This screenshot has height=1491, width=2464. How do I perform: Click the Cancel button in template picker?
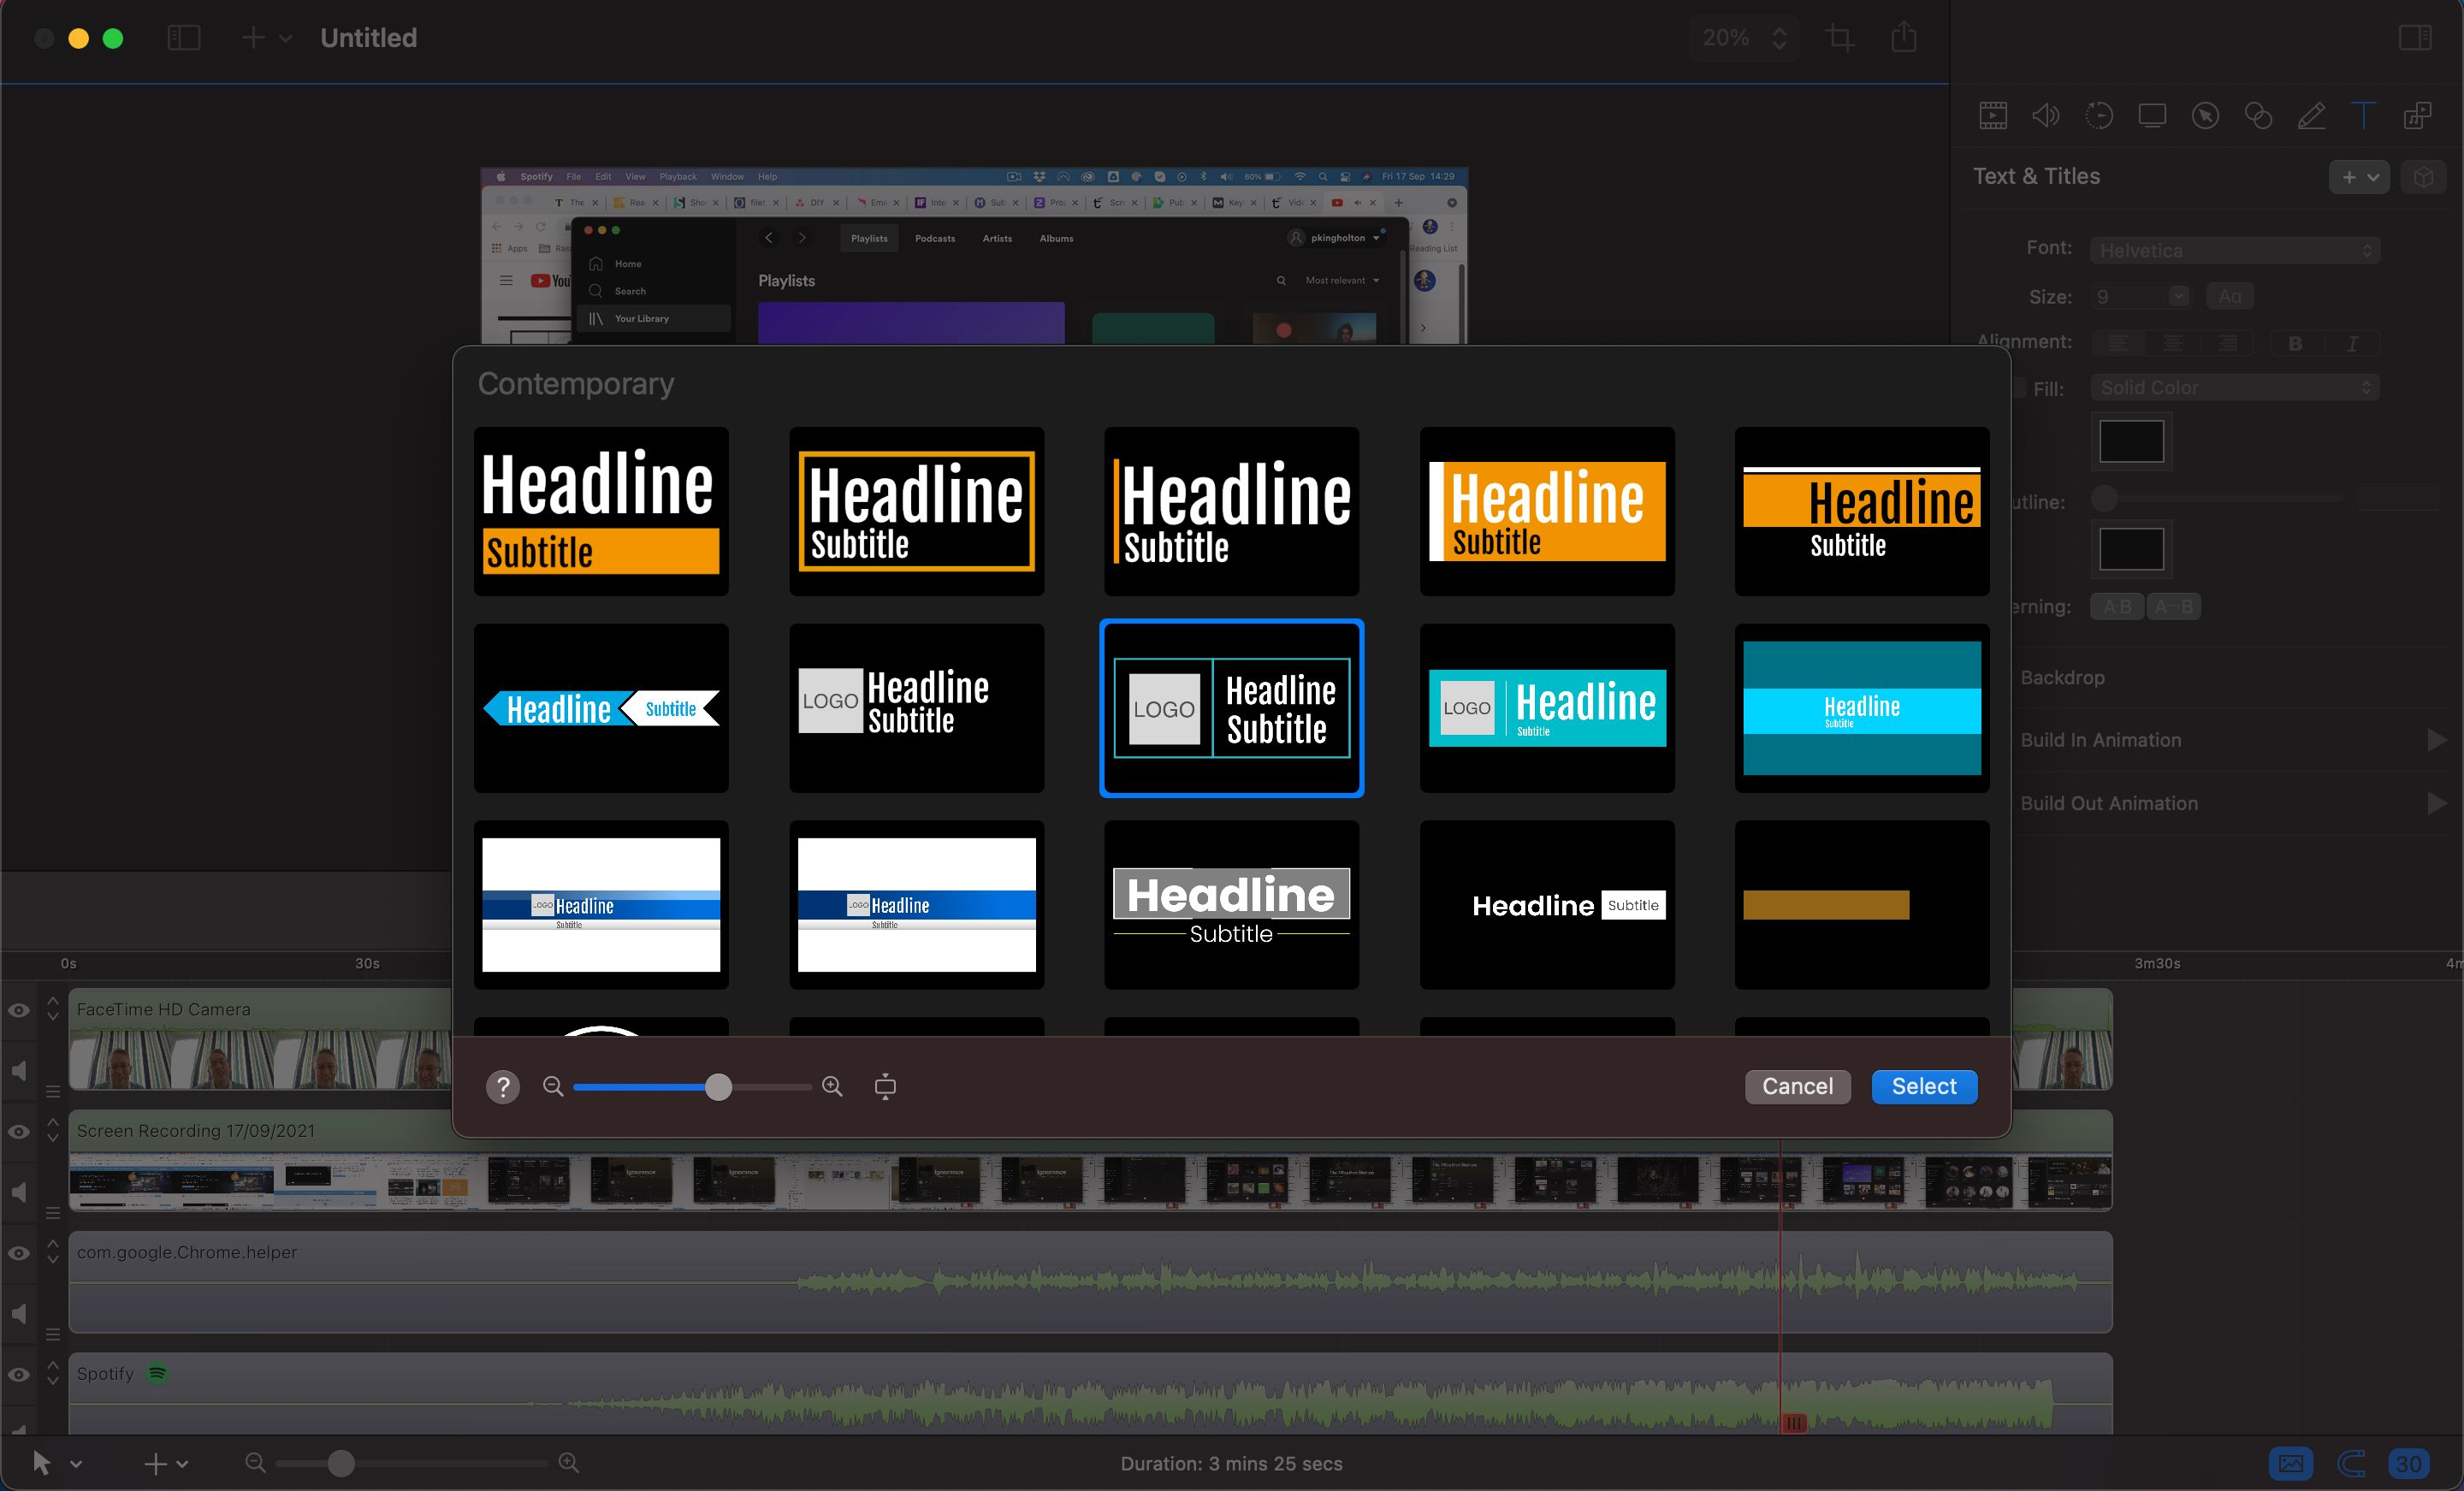tap(1797, 1086)
